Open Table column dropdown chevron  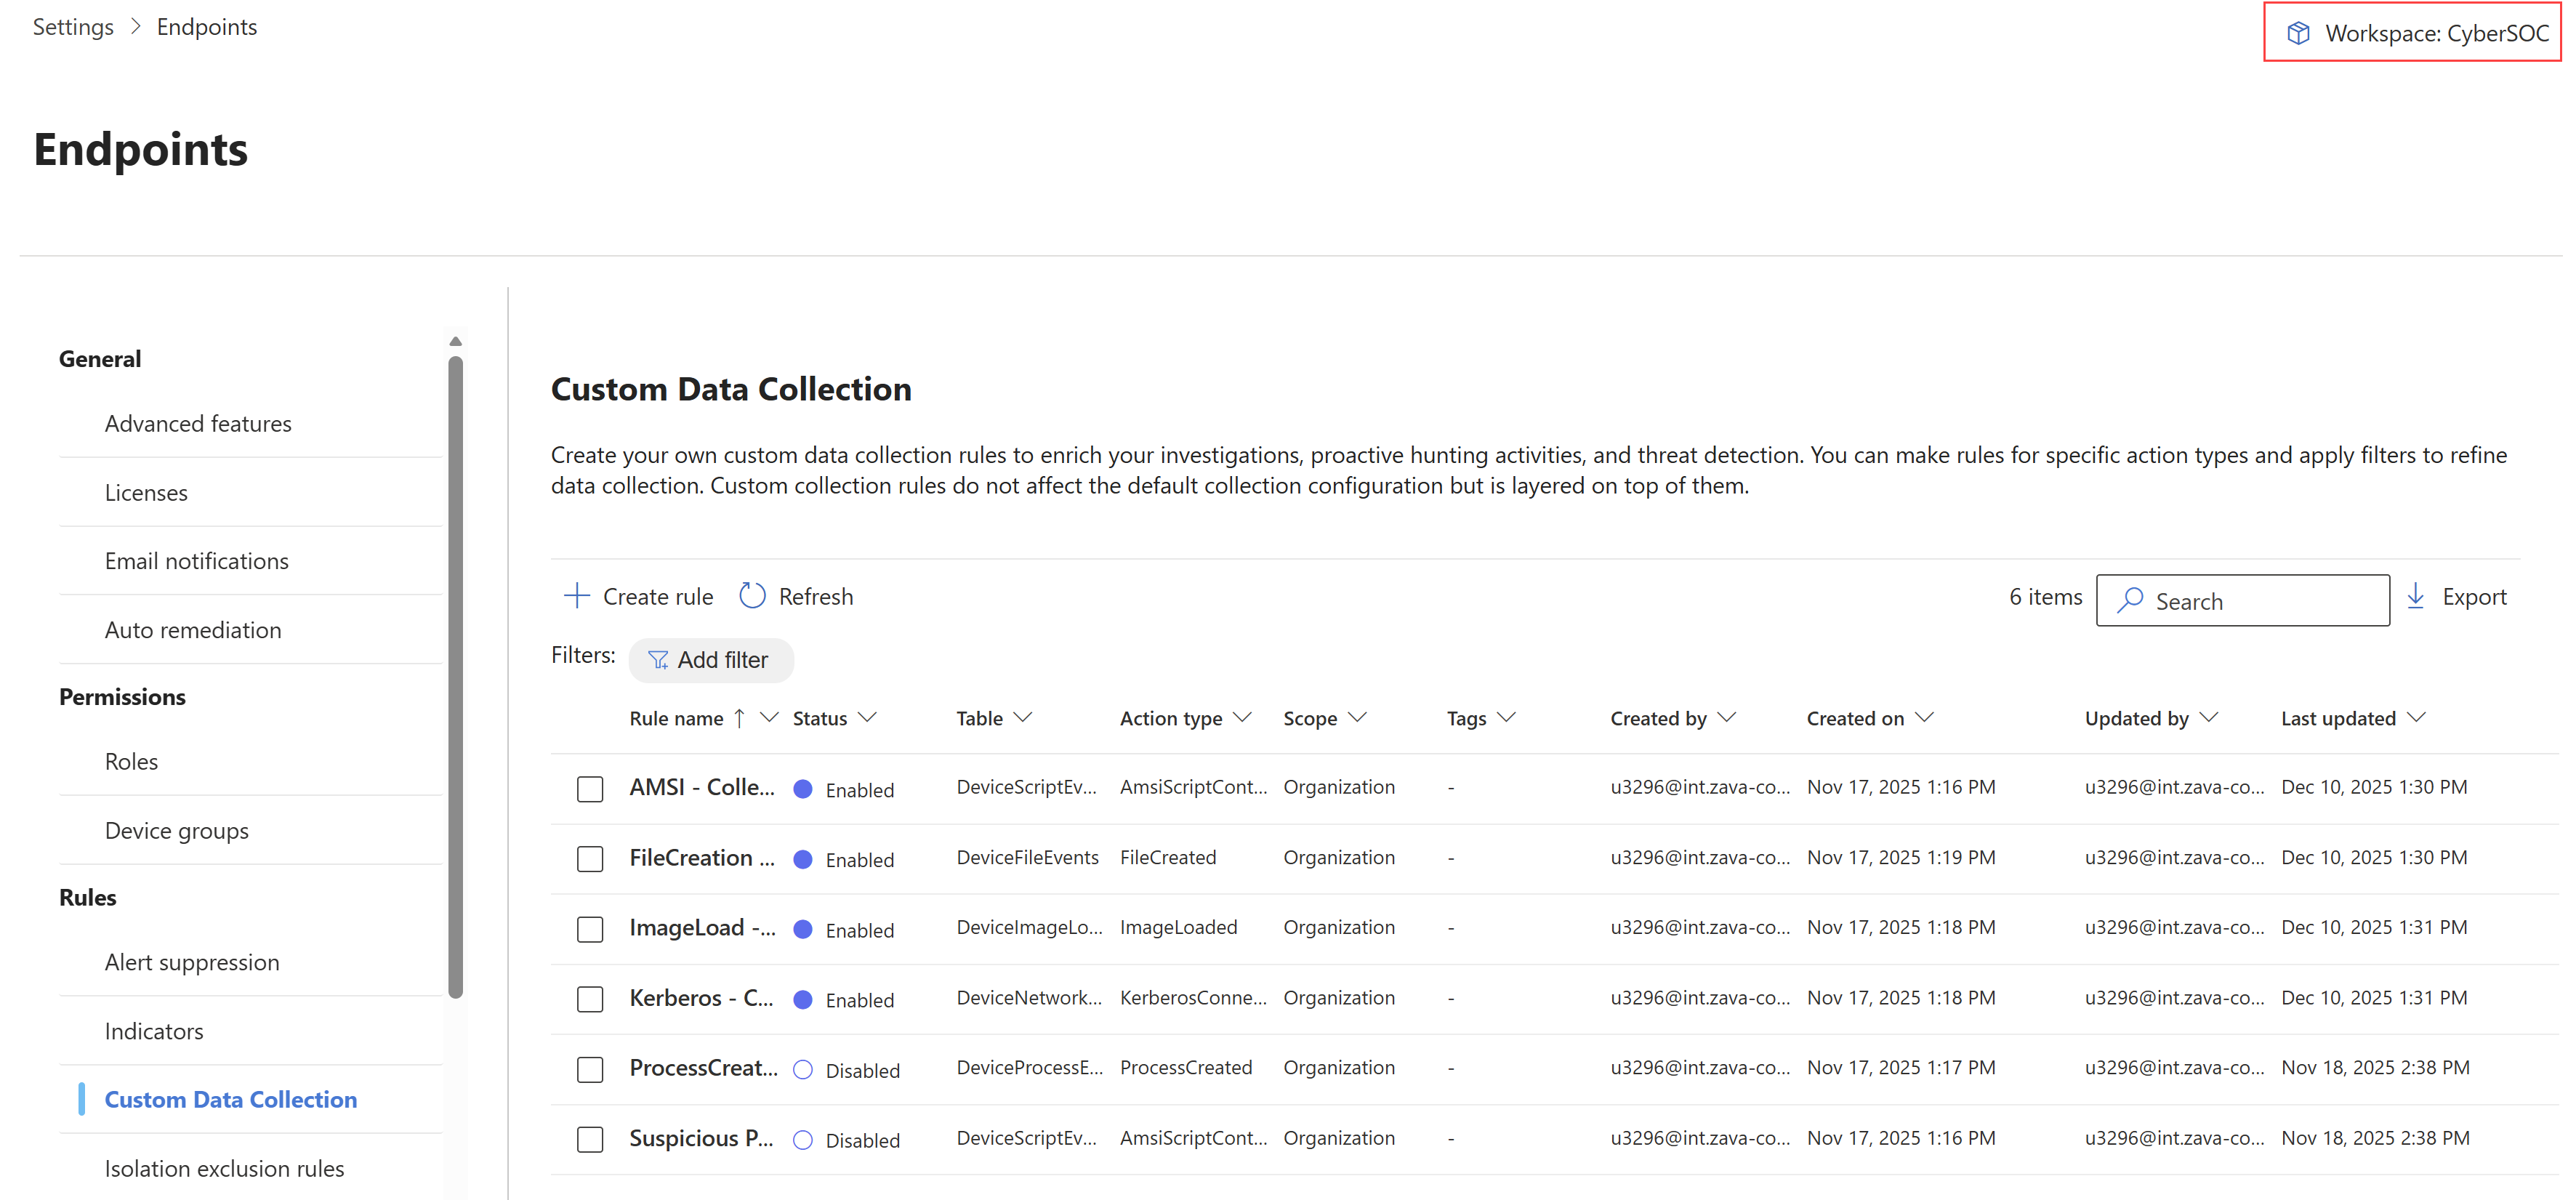tap(1023, 718)
